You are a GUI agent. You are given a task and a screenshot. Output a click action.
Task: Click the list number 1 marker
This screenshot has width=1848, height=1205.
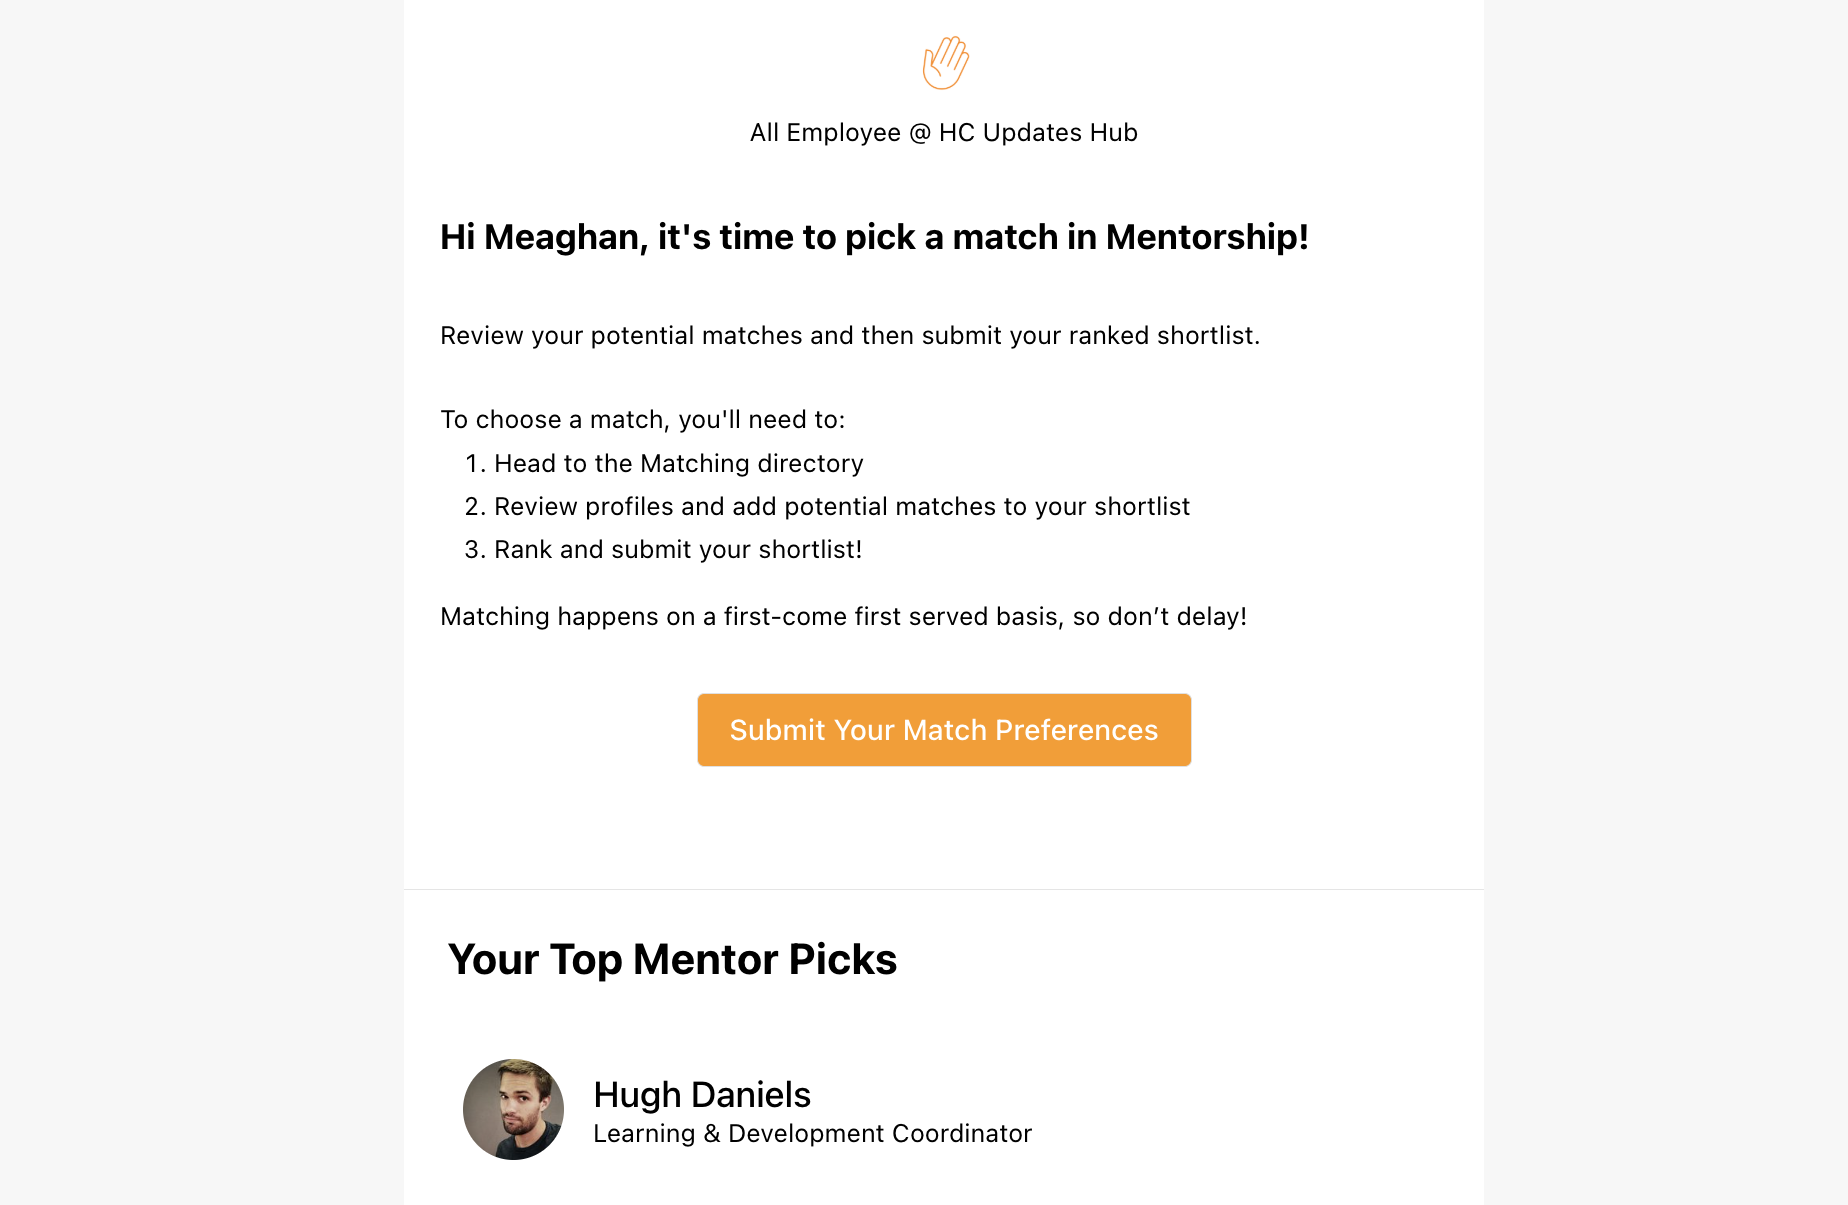coord(474,464)
